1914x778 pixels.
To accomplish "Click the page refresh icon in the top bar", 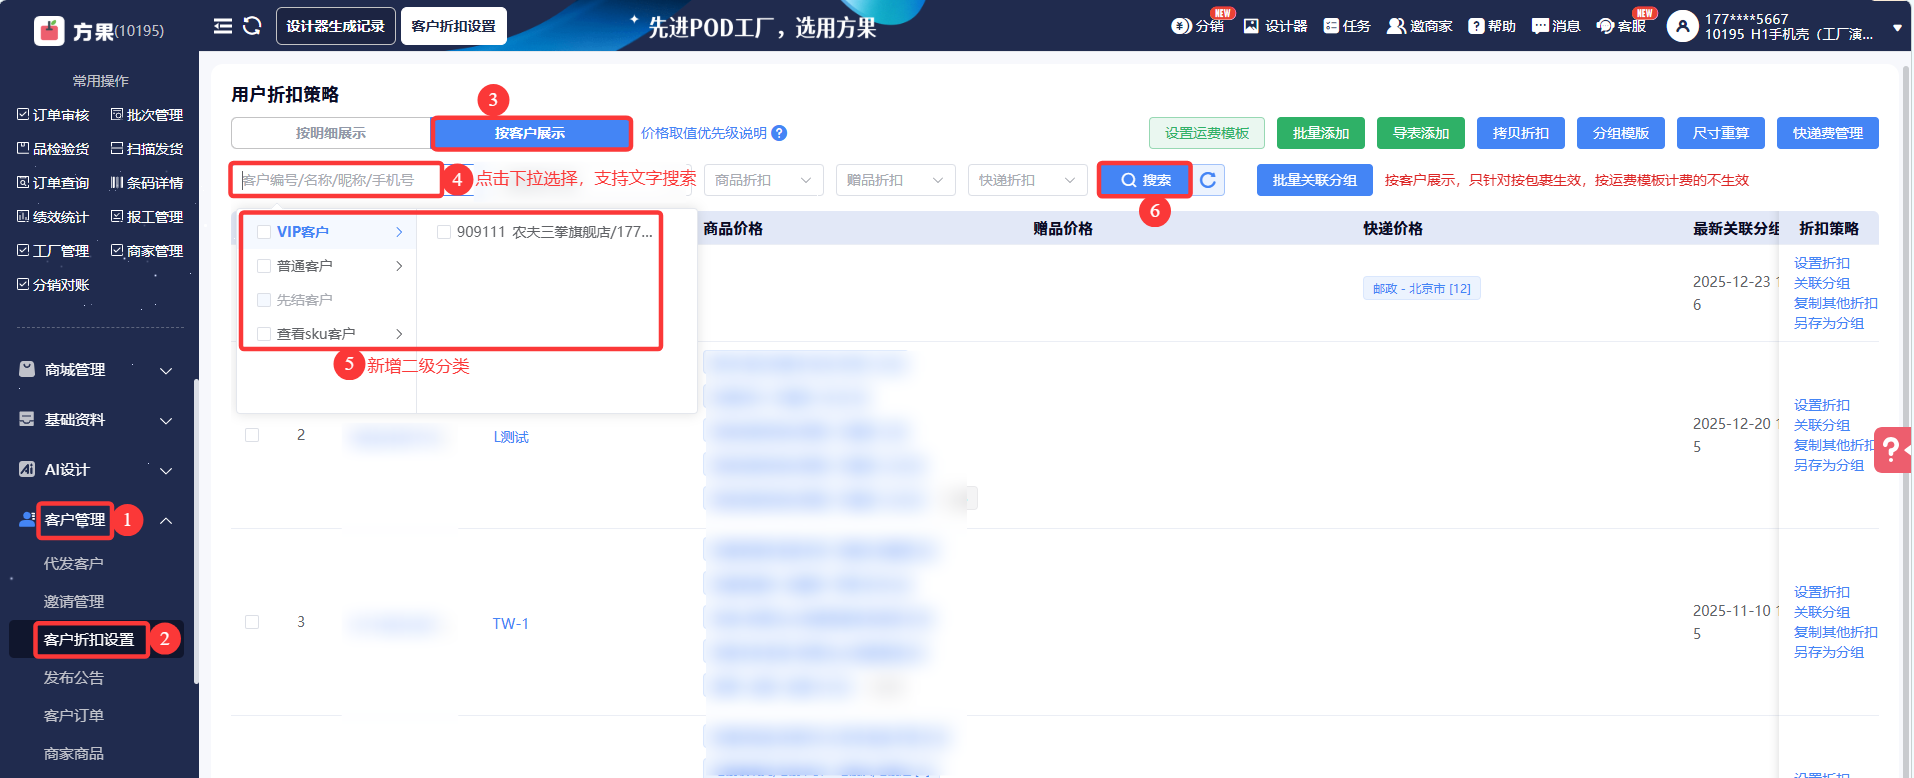I will pos(252,26).
